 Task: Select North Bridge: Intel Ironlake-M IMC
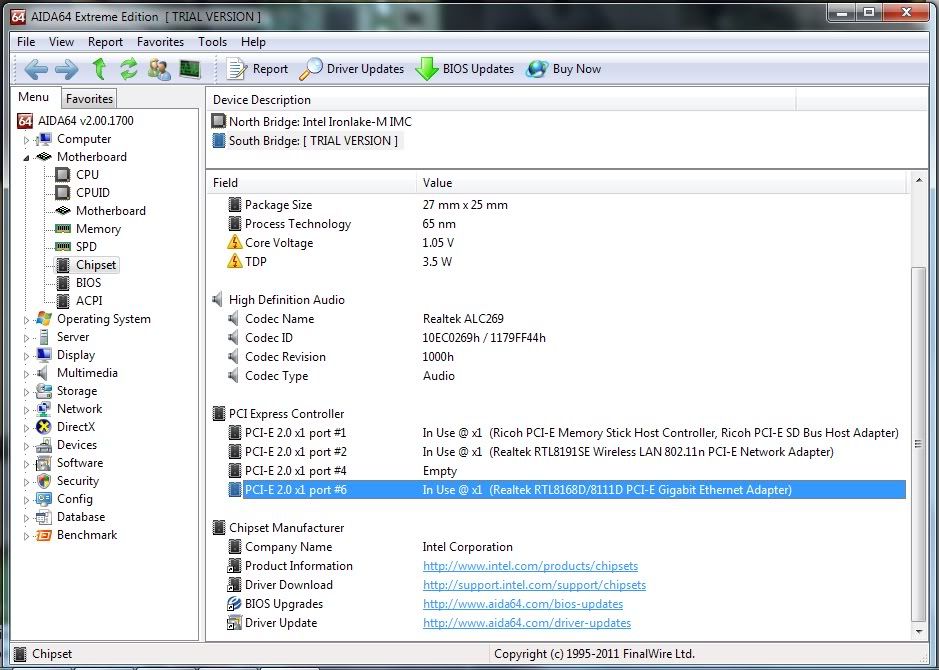tap(312, 122)
